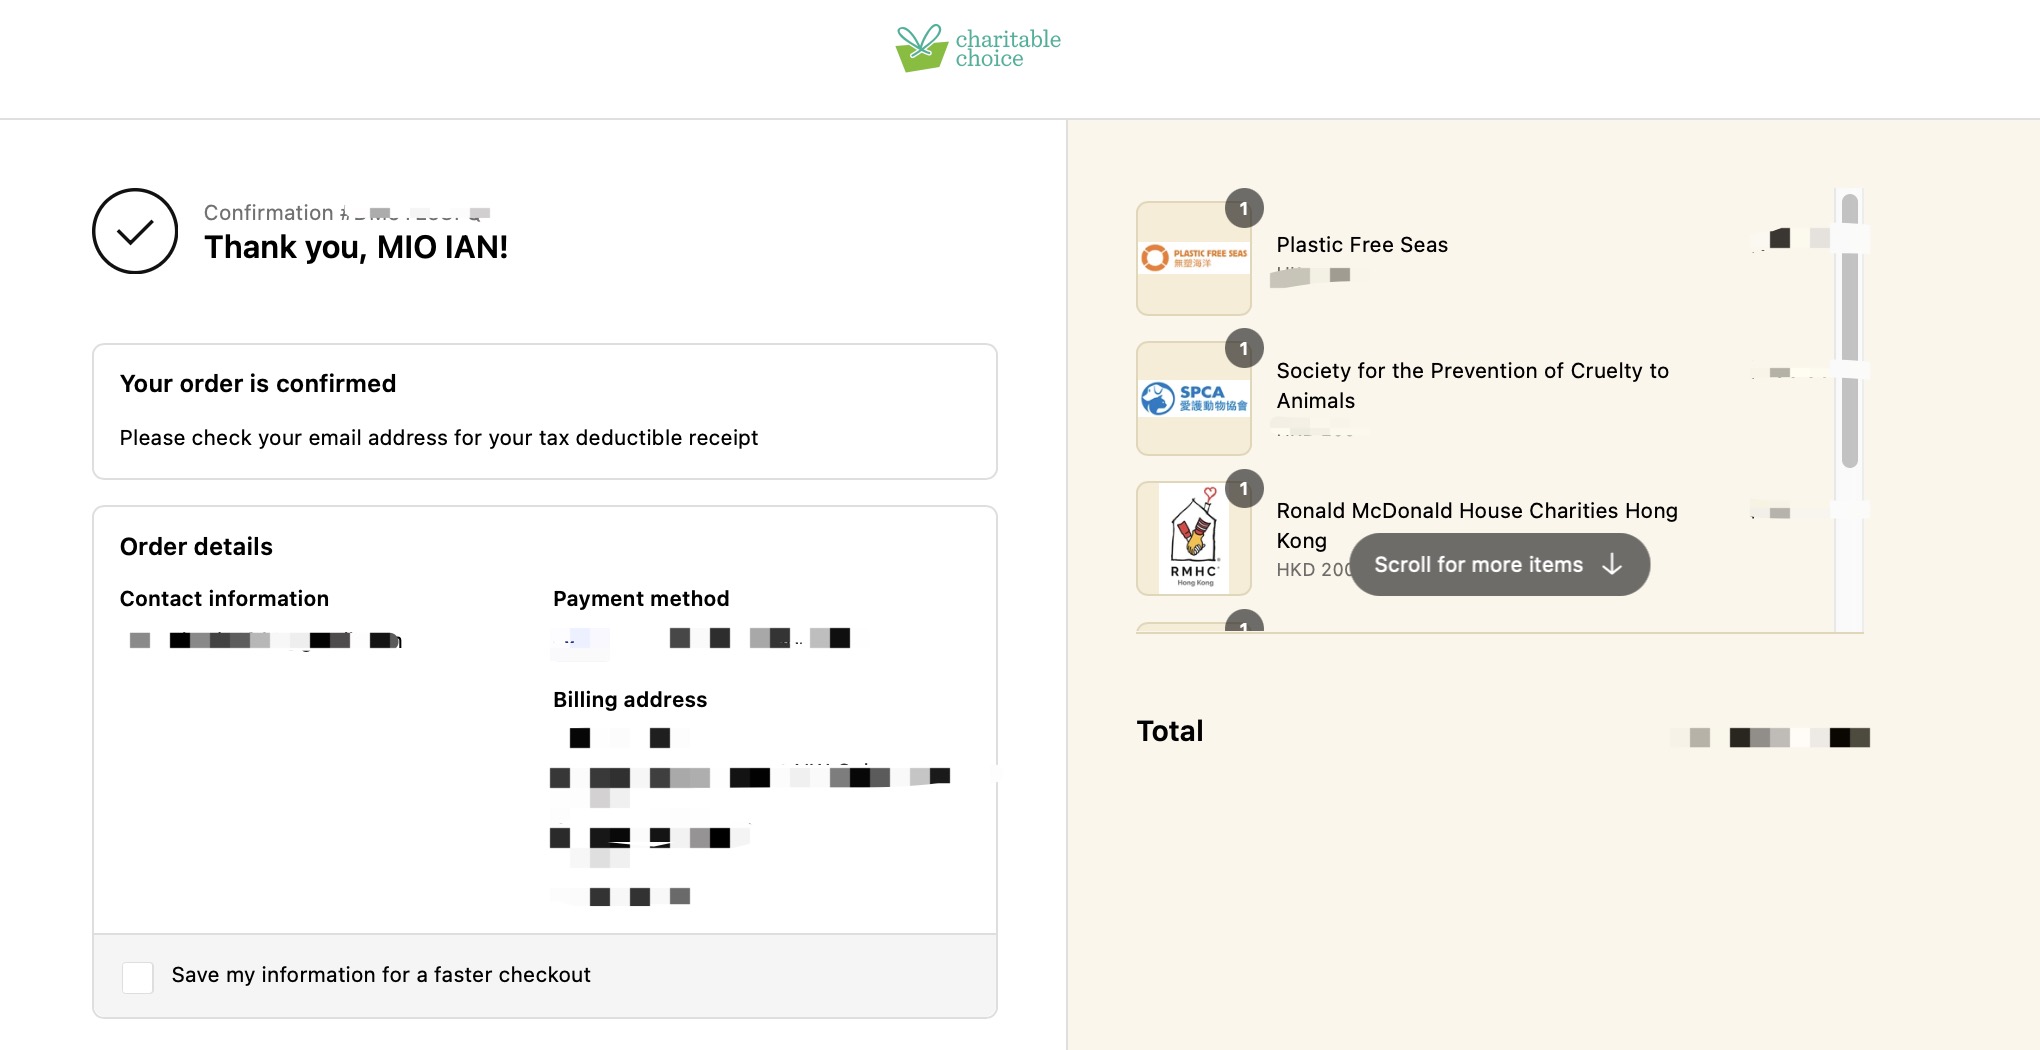Click the Order details heading
This screenshot has height=1050, width=2040.
tap(196, 547)
